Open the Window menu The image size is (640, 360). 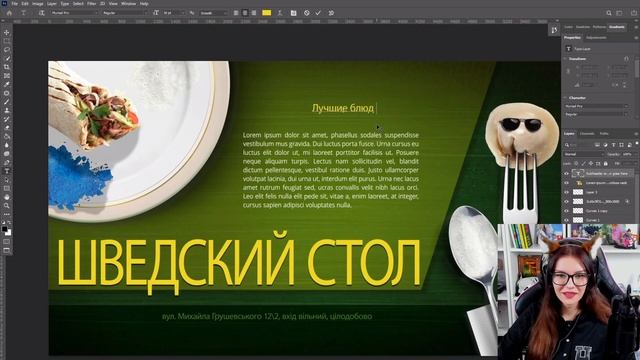pos(129,4)
